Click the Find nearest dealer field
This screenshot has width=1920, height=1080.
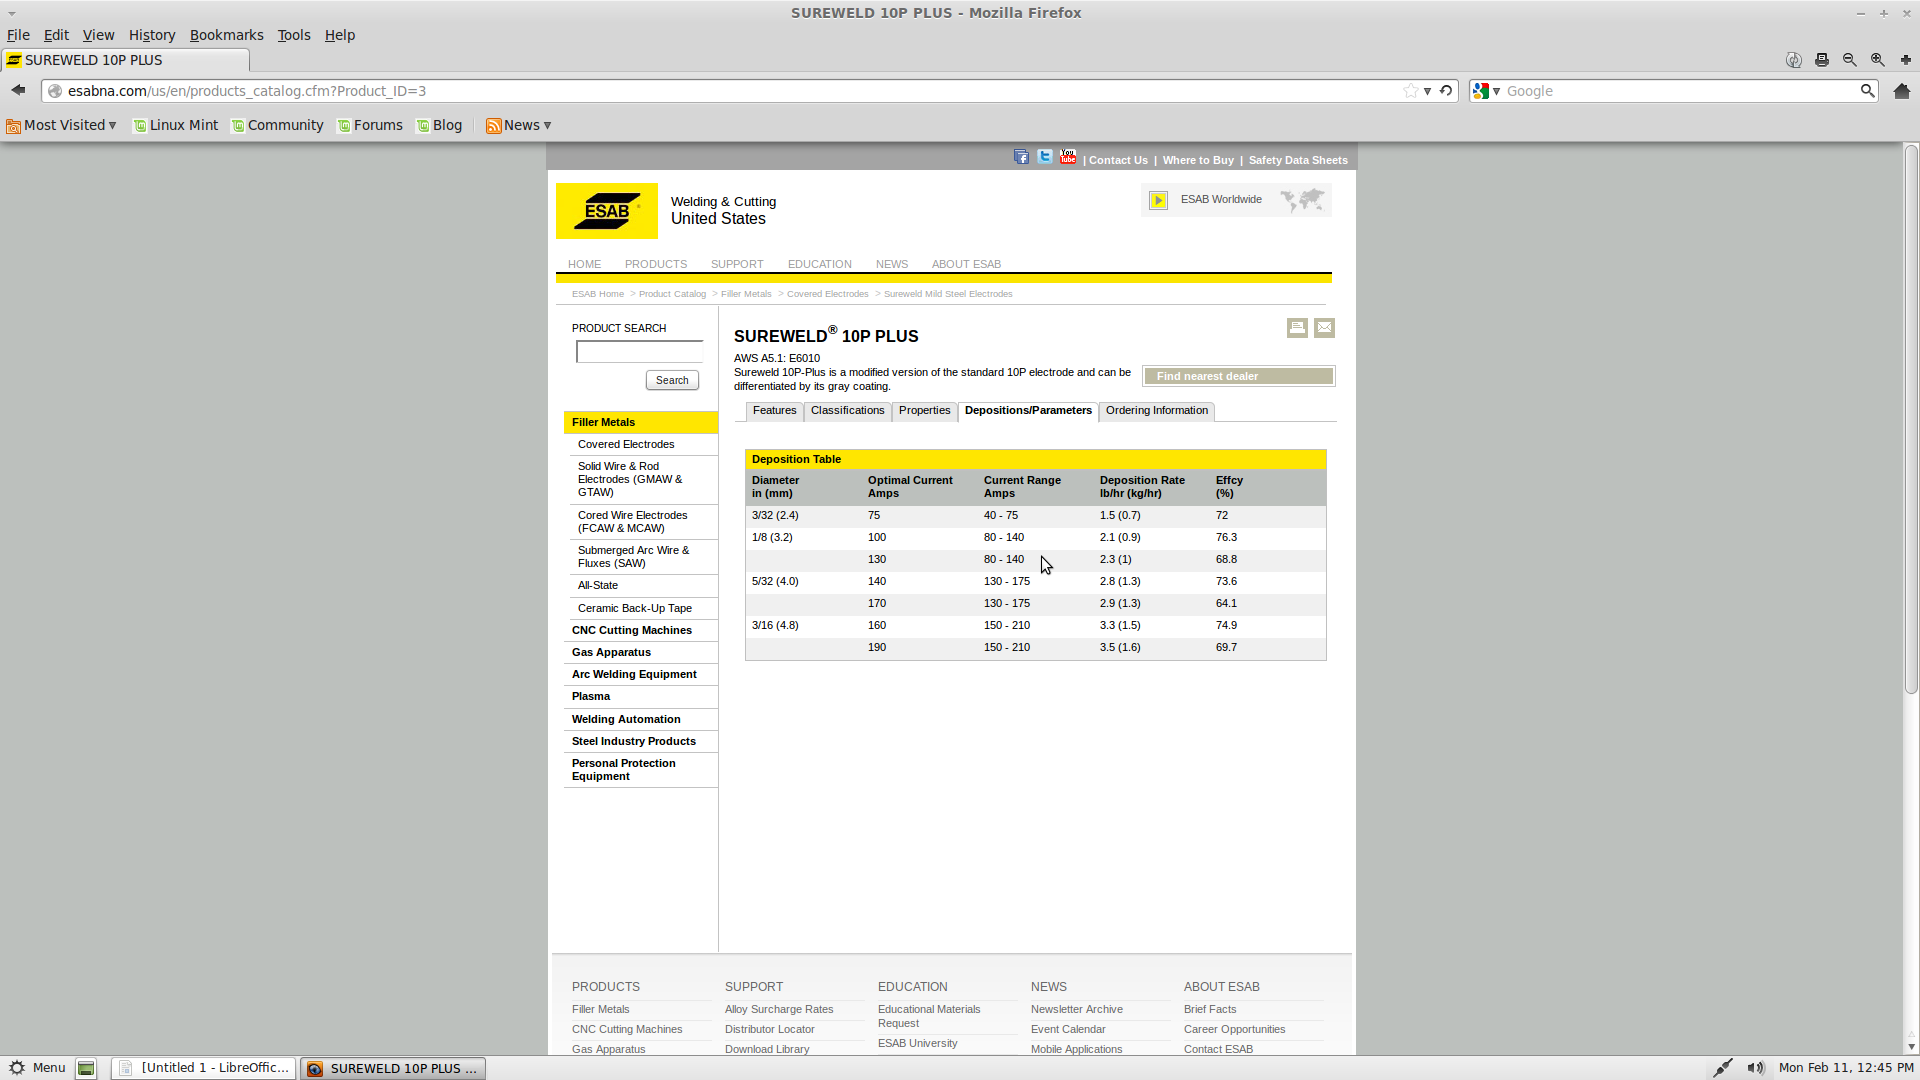tap(1238, 376)
